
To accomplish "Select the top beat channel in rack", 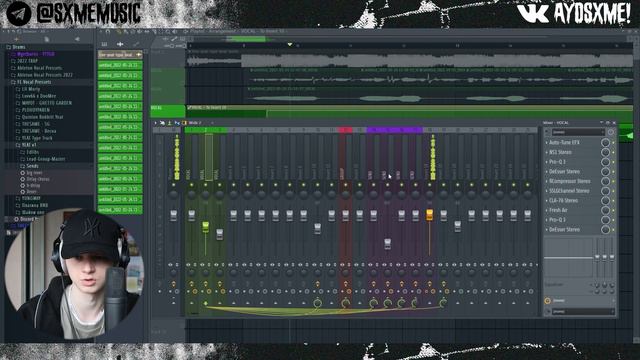I will coord(120,55).
